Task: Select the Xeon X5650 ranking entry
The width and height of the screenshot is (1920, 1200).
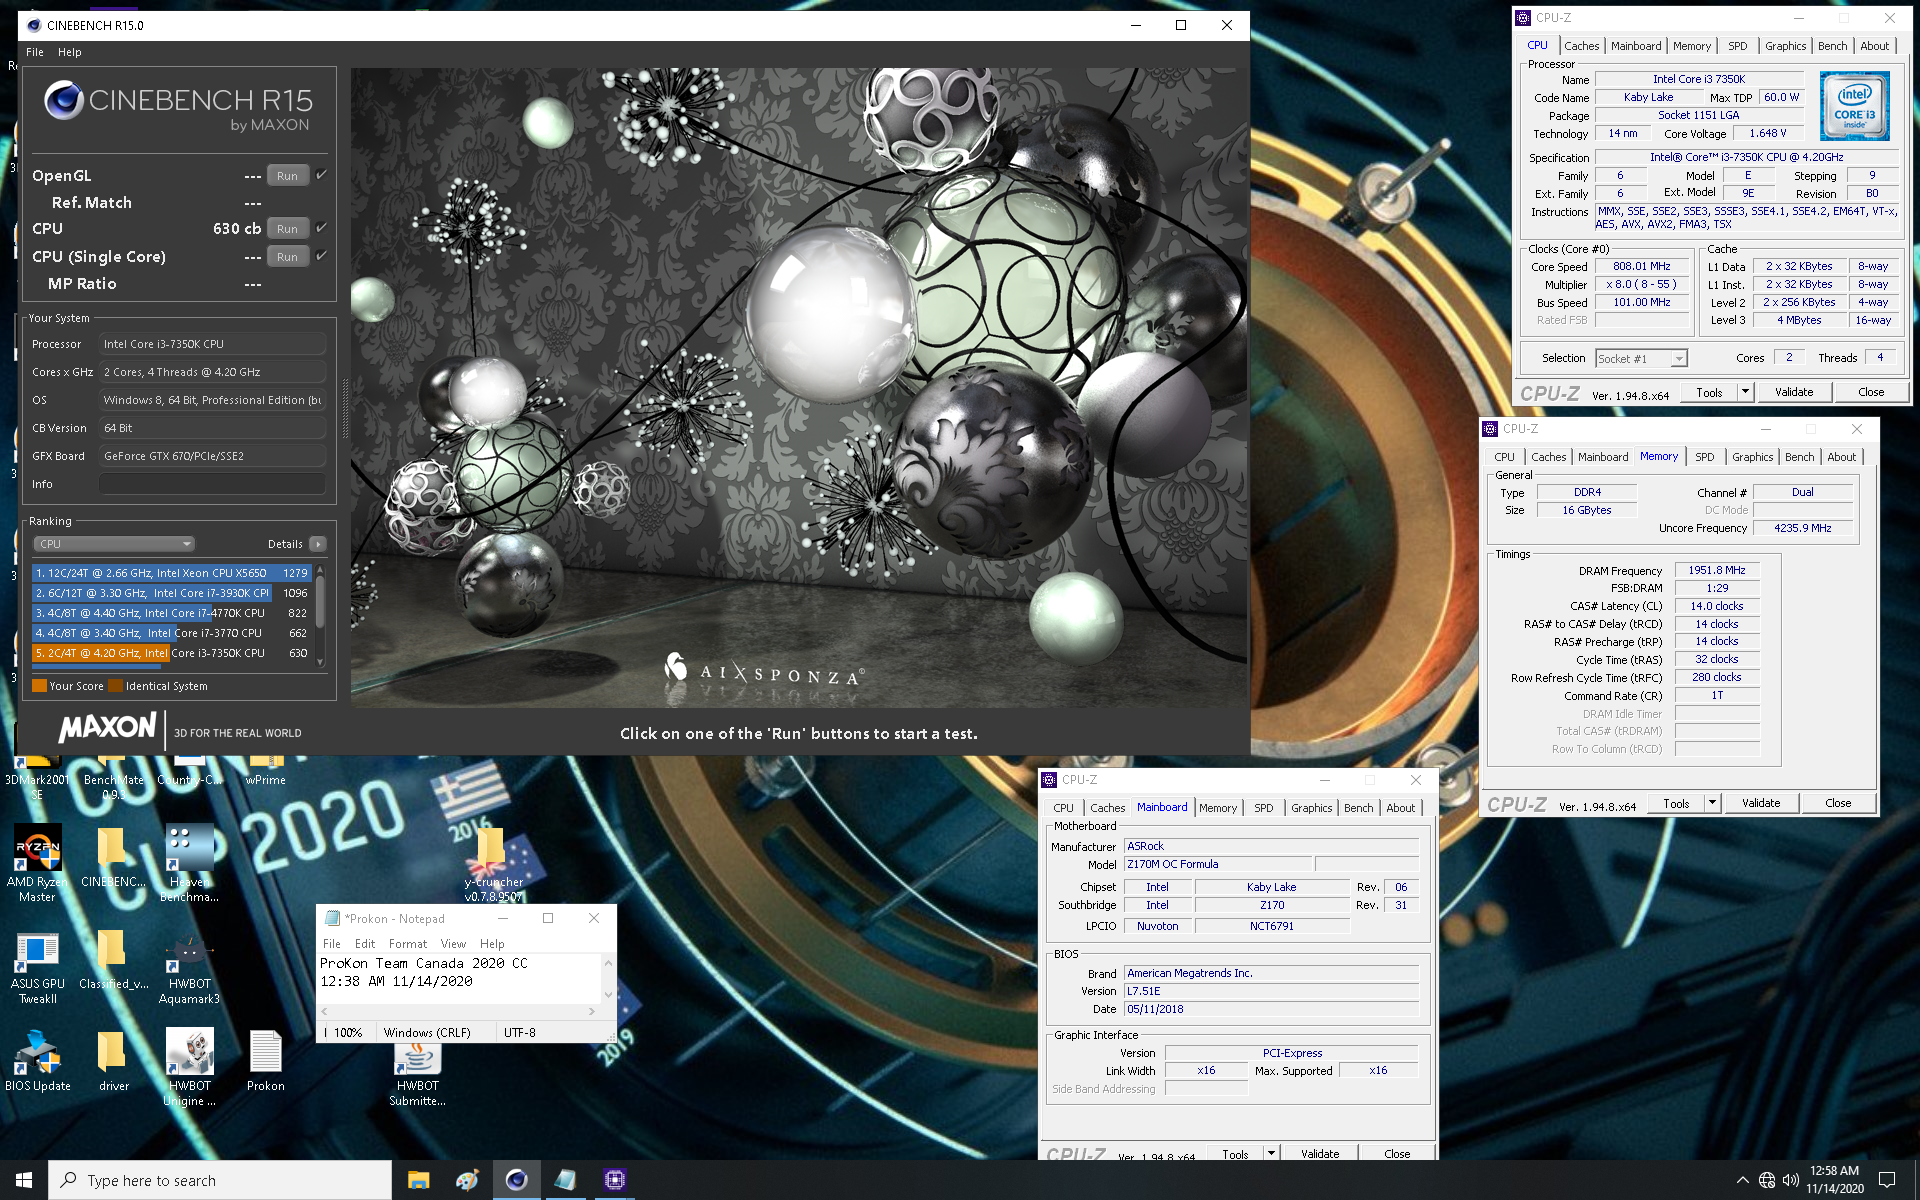Action: tap(172, 573)
